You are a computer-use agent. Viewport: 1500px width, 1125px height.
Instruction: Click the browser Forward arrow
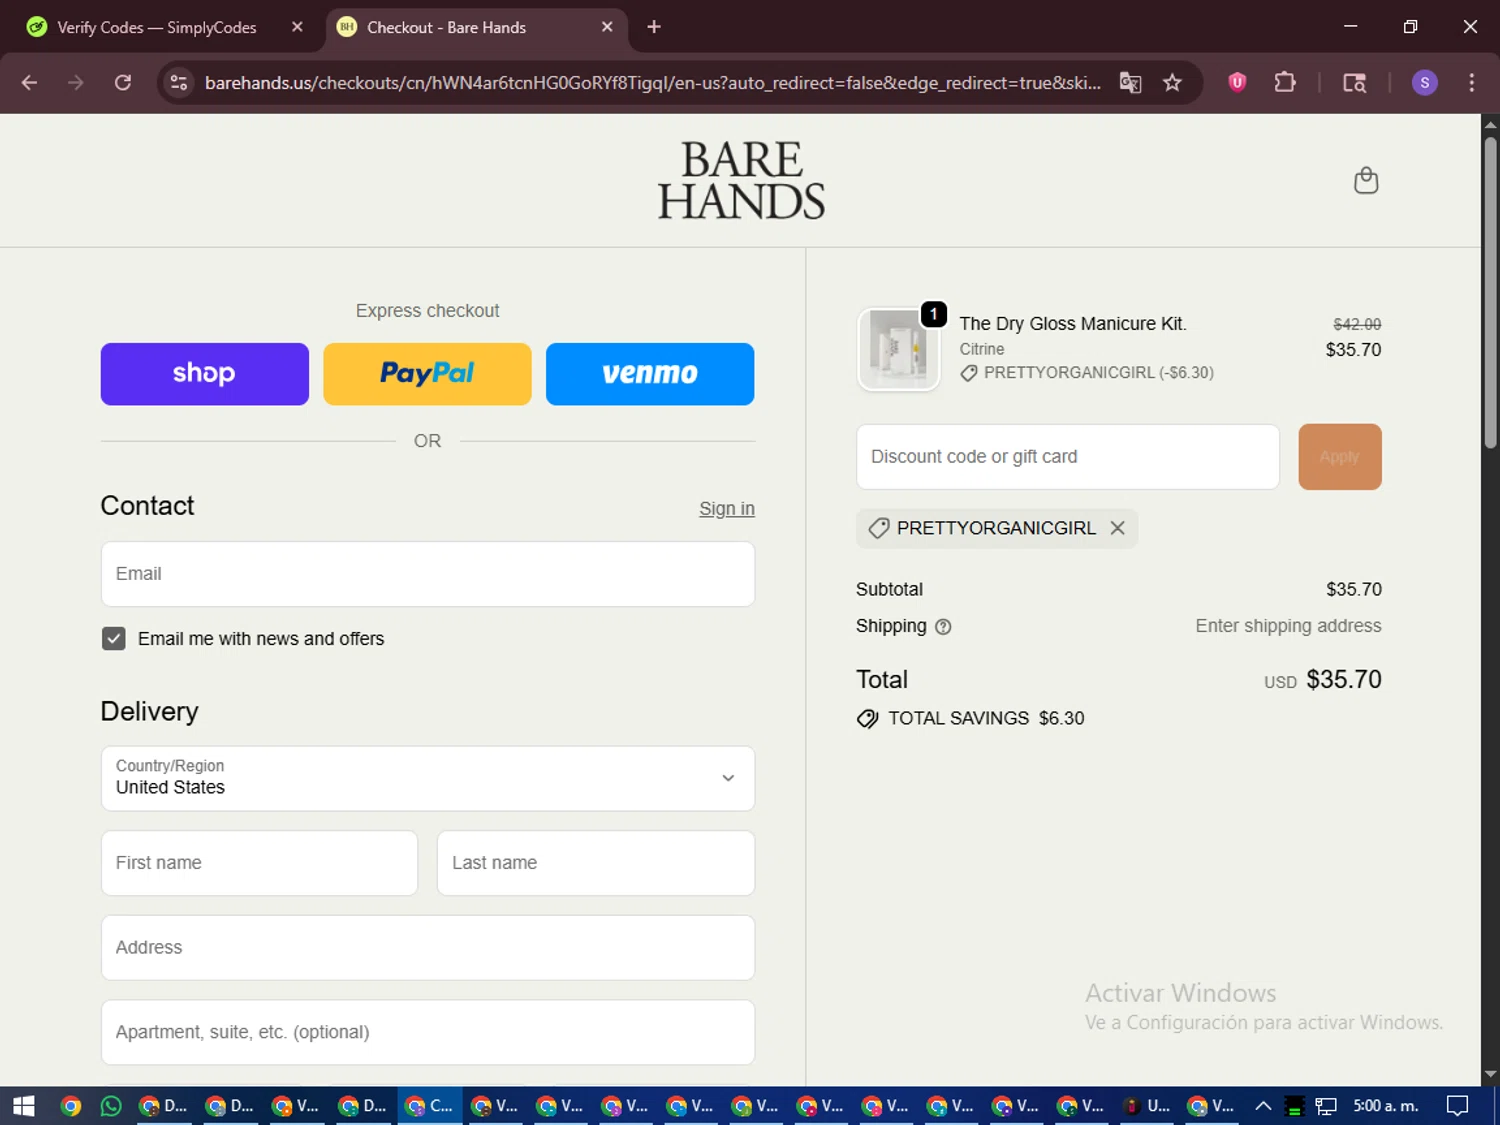point(76,83)
